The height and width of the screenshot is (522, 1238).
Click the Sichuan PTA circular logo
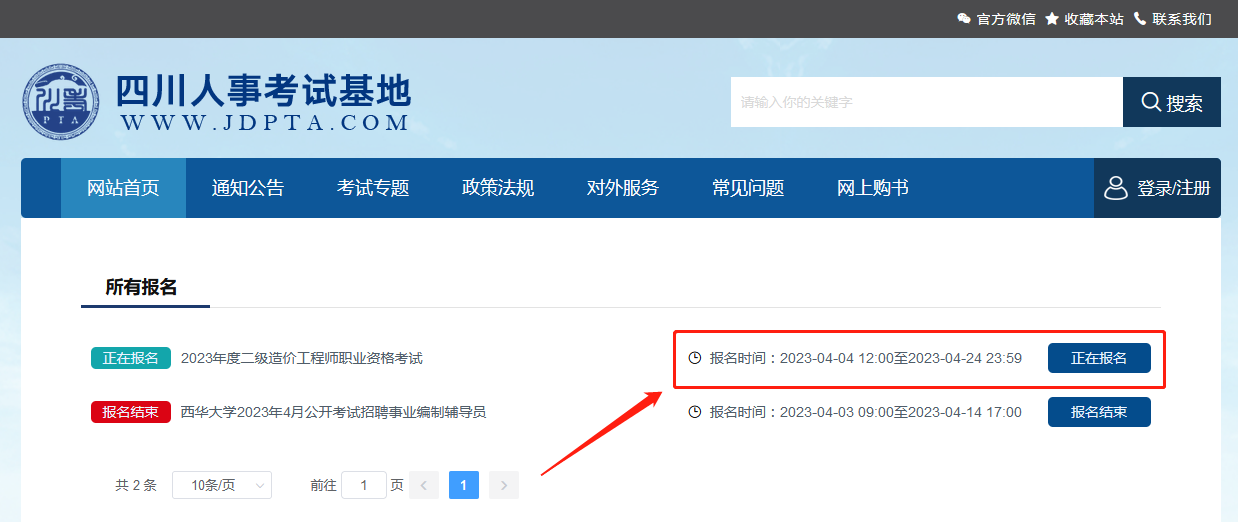[x=62, y=103]
